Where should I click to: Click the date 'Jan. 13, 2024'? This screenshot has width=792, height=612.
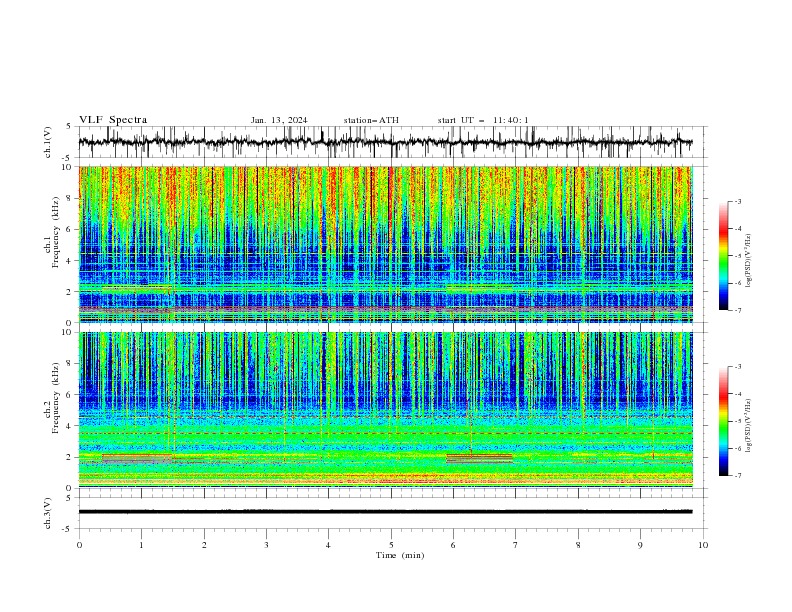pyautogui.click(x=279, y=120)
